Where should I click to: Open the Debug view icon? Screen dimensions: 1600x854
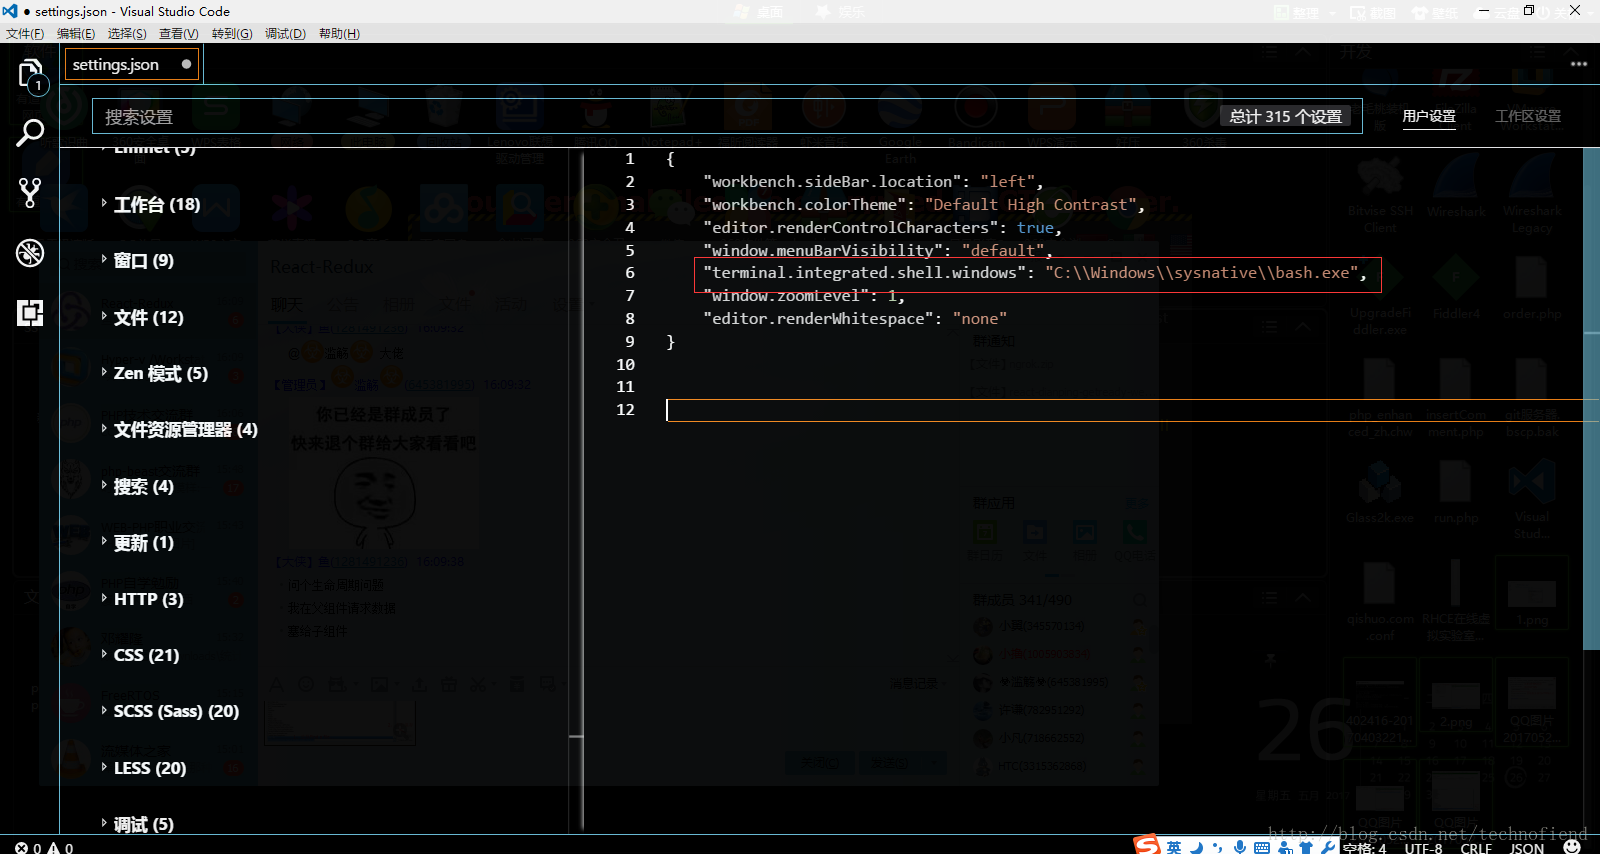(30, 253)
